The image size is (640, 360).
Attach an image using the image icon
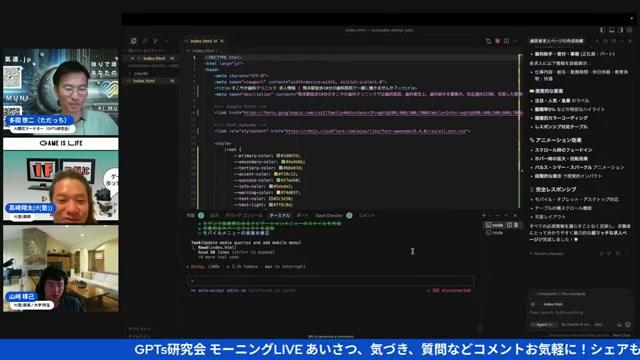(x=619, y=325)
